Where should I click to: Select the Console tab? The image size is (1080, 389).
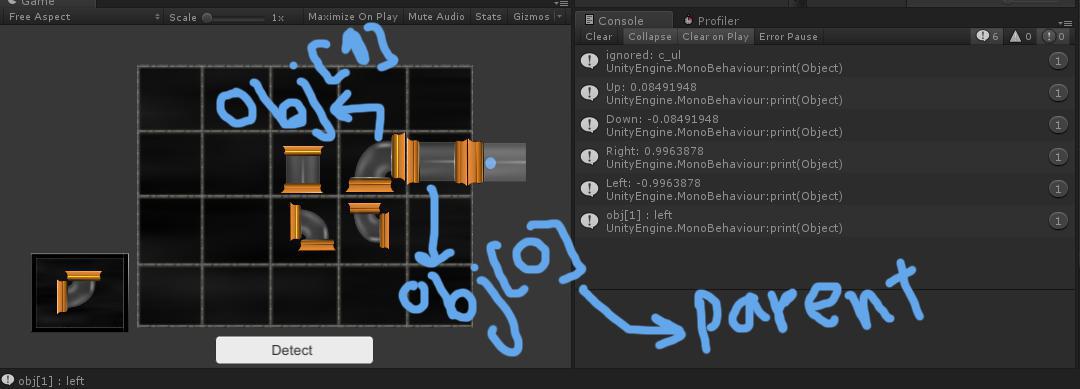(x=620, y=21)
